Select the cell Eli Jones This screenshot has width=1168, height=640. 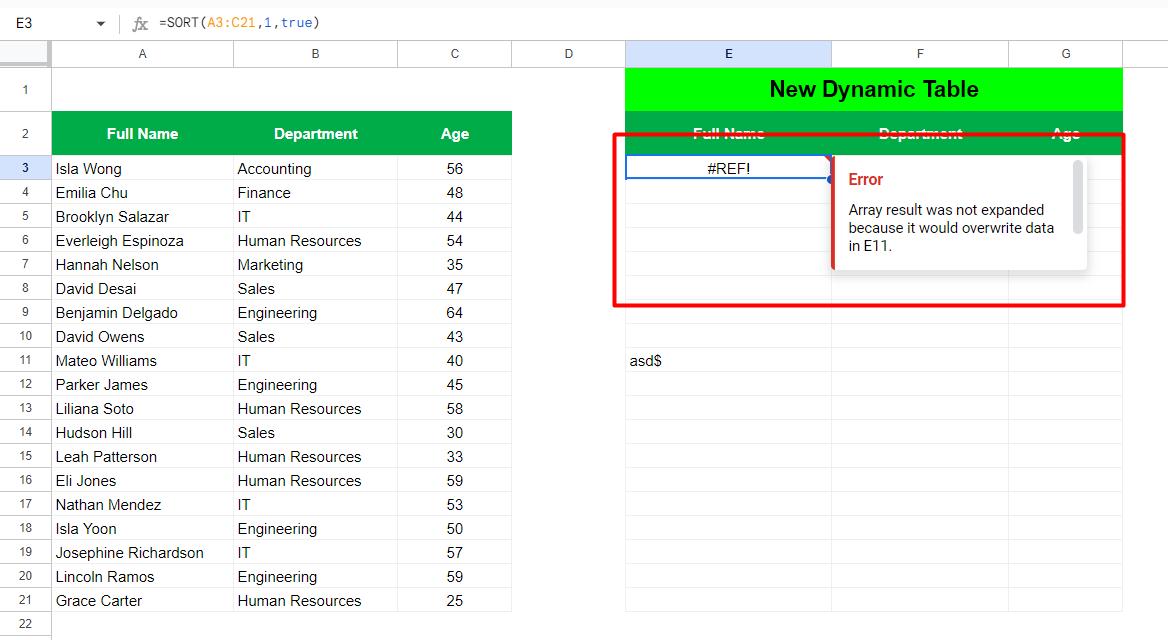coord(142,481)
